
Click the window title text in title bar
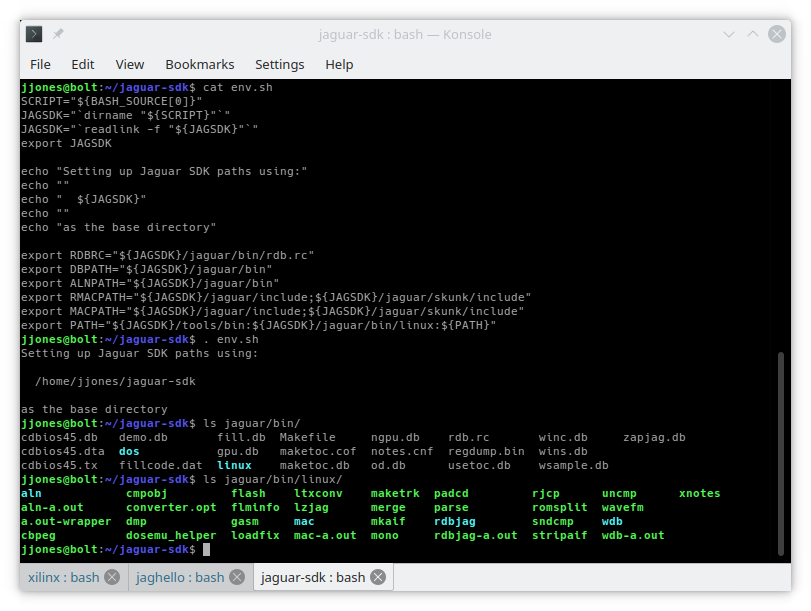(404, 34)
